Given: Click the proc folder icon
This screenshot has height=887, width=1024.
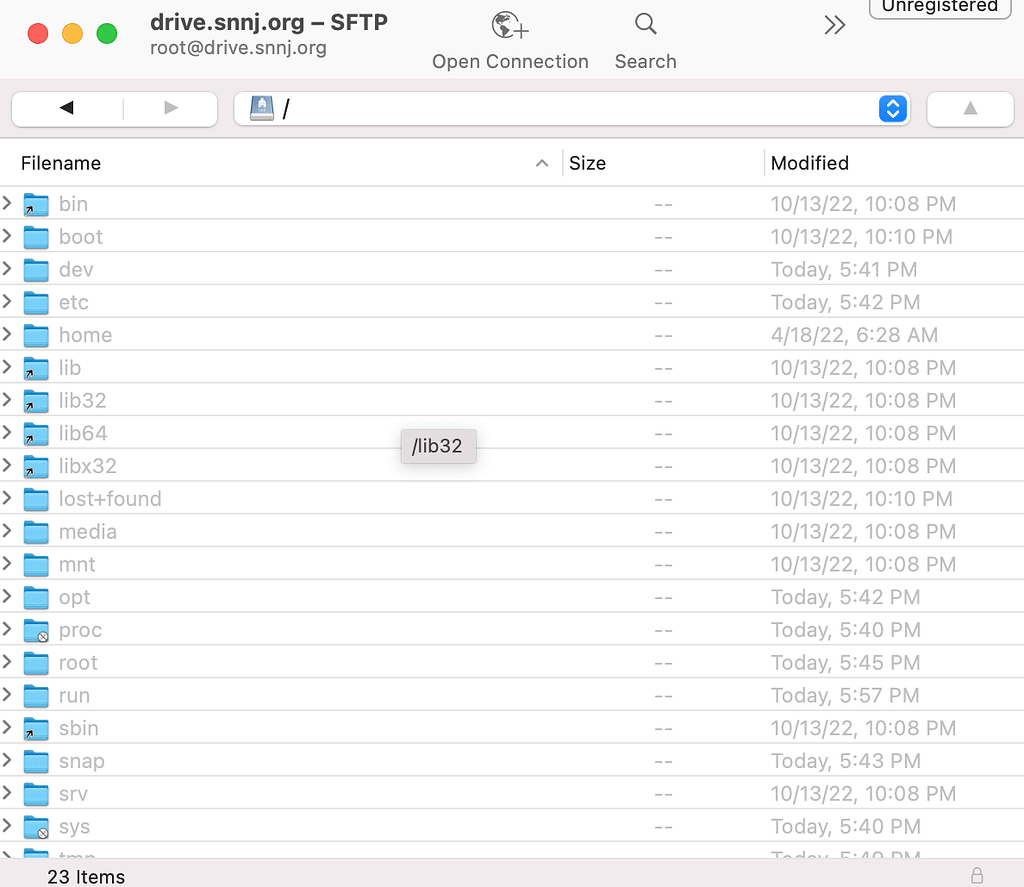Looking at the screenshot, I should tap(36, 630).
